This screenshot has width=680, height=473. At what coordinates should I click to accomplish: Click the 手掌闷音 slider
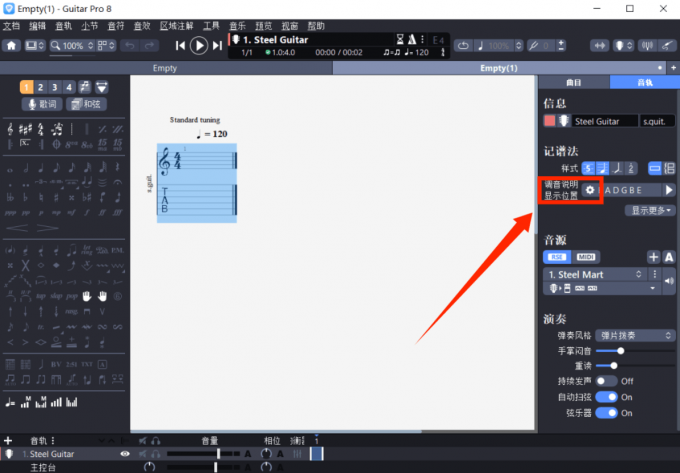coord(620,351)
